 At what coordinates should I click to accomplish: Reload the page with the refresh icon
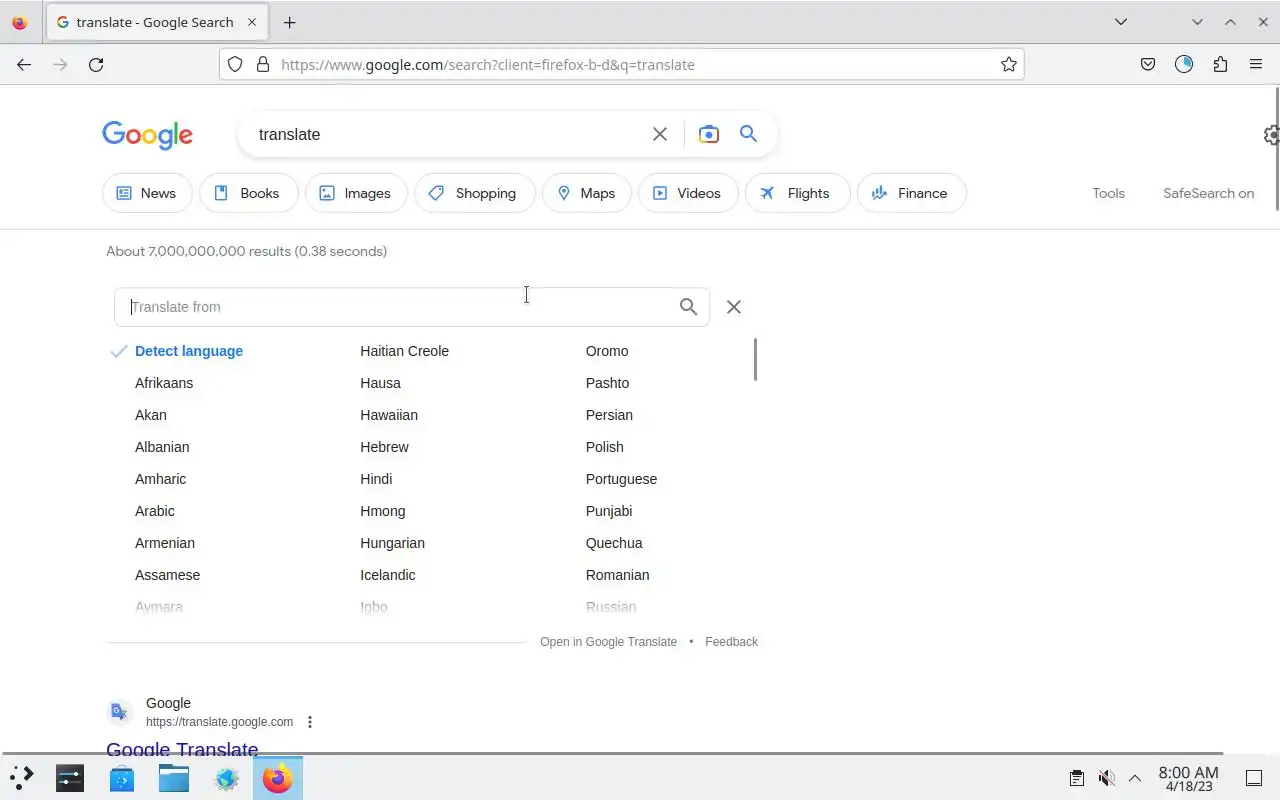(96, 64)
